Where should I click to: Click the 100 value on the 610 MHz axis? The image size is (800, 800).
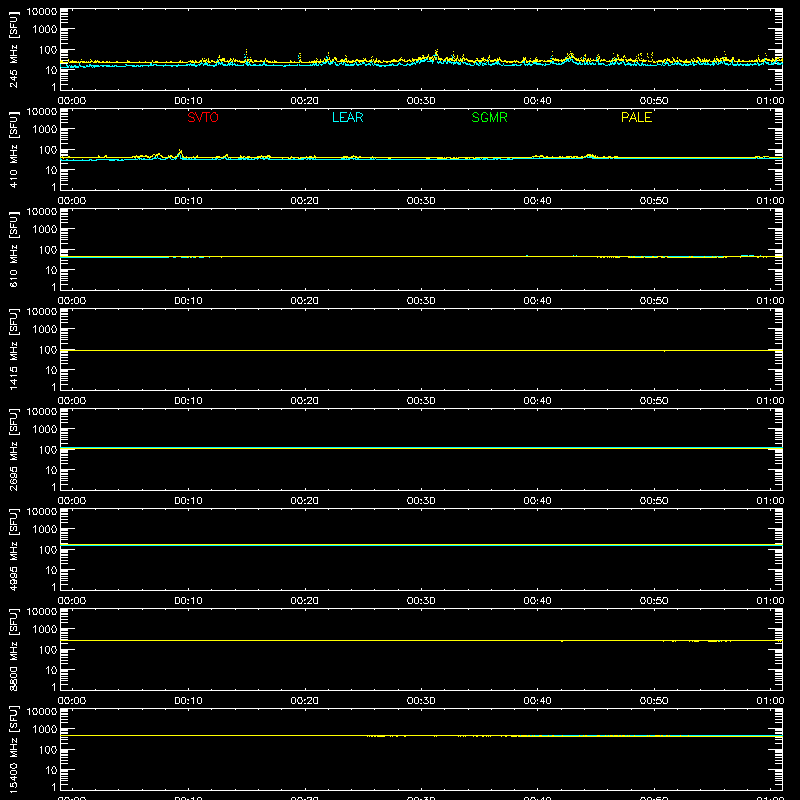pyautogui.click(x=48, y=250)
